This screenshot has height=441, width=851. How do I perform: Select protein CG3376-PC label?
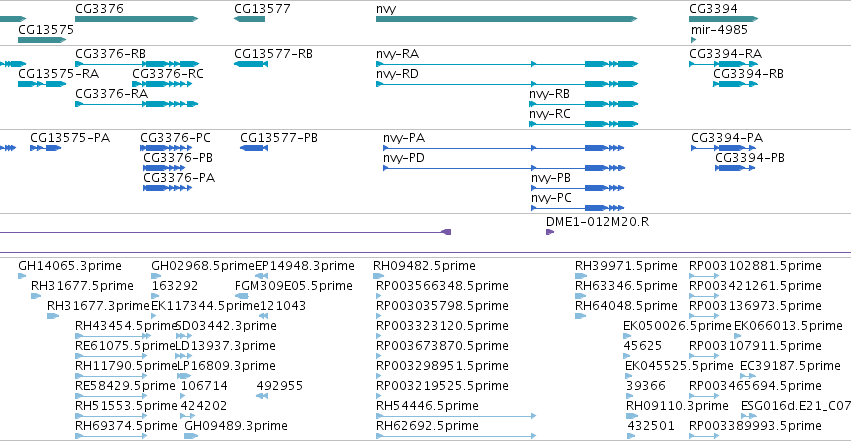click(x=175, y=138)
